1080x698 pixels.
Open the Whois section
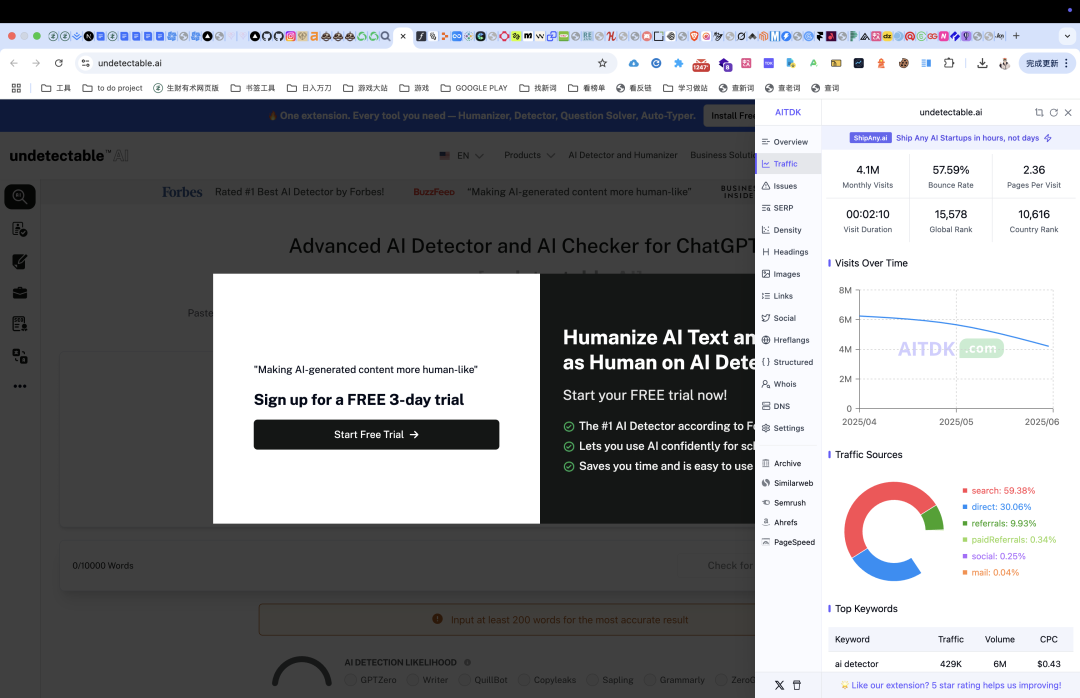(x=779, y=384)
